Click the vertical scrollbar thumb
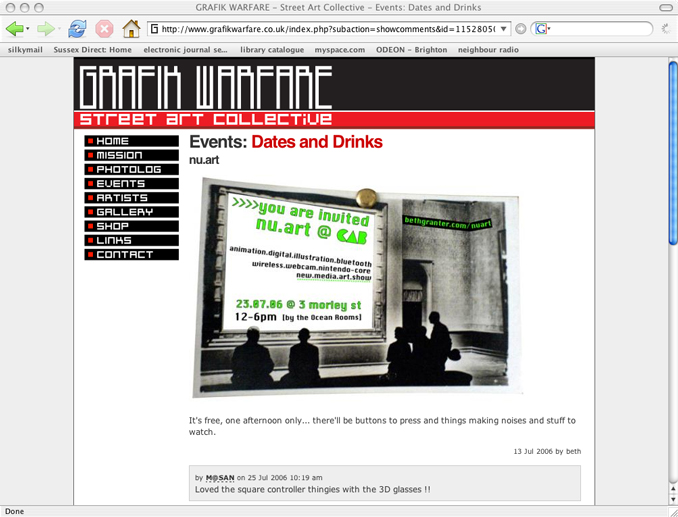 (673, 153)
